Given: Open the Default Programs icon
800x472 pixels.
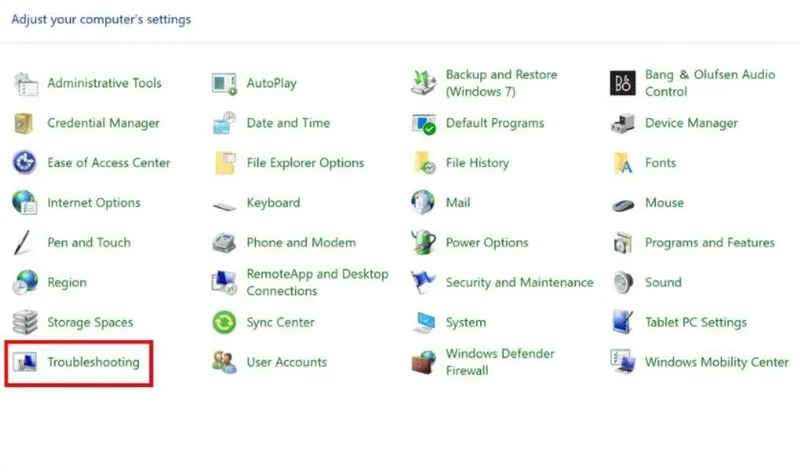Looking at the screenshot, I should (x=423, y=123).
